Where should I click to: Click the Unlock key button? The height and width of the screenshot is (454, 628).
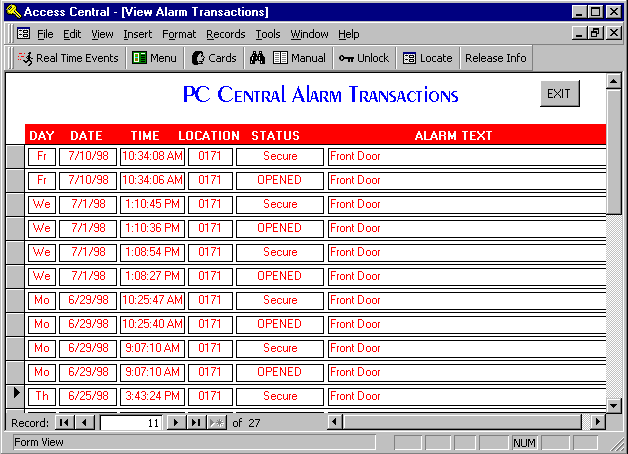[364, 58]
